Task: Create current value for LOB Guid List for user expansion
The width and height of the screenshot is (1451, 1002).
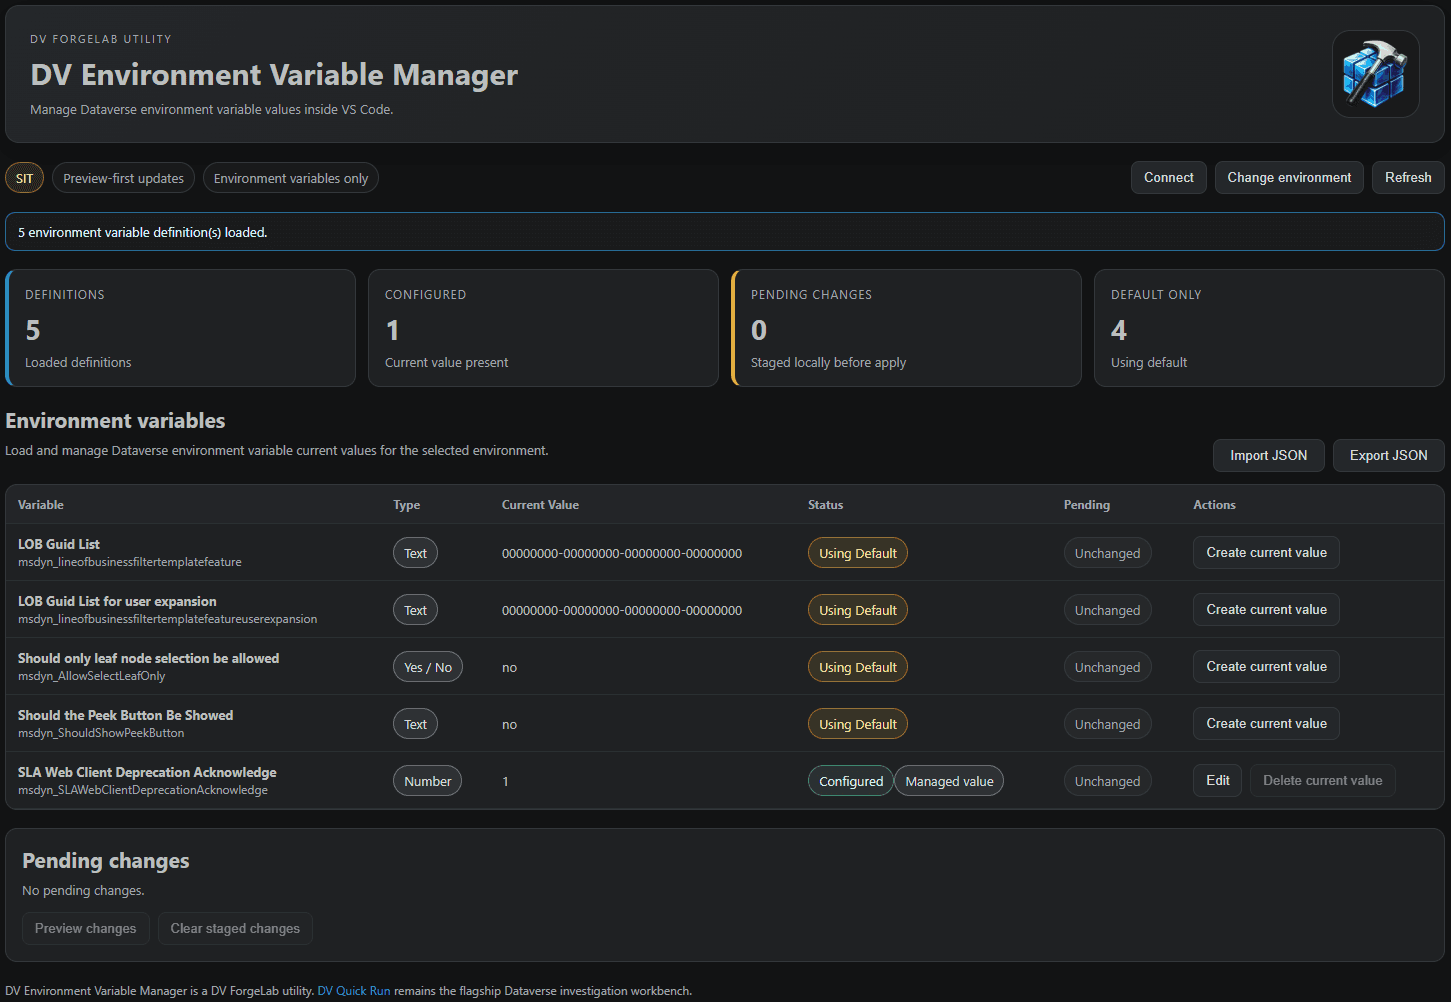Action: tap(1266, 610)
